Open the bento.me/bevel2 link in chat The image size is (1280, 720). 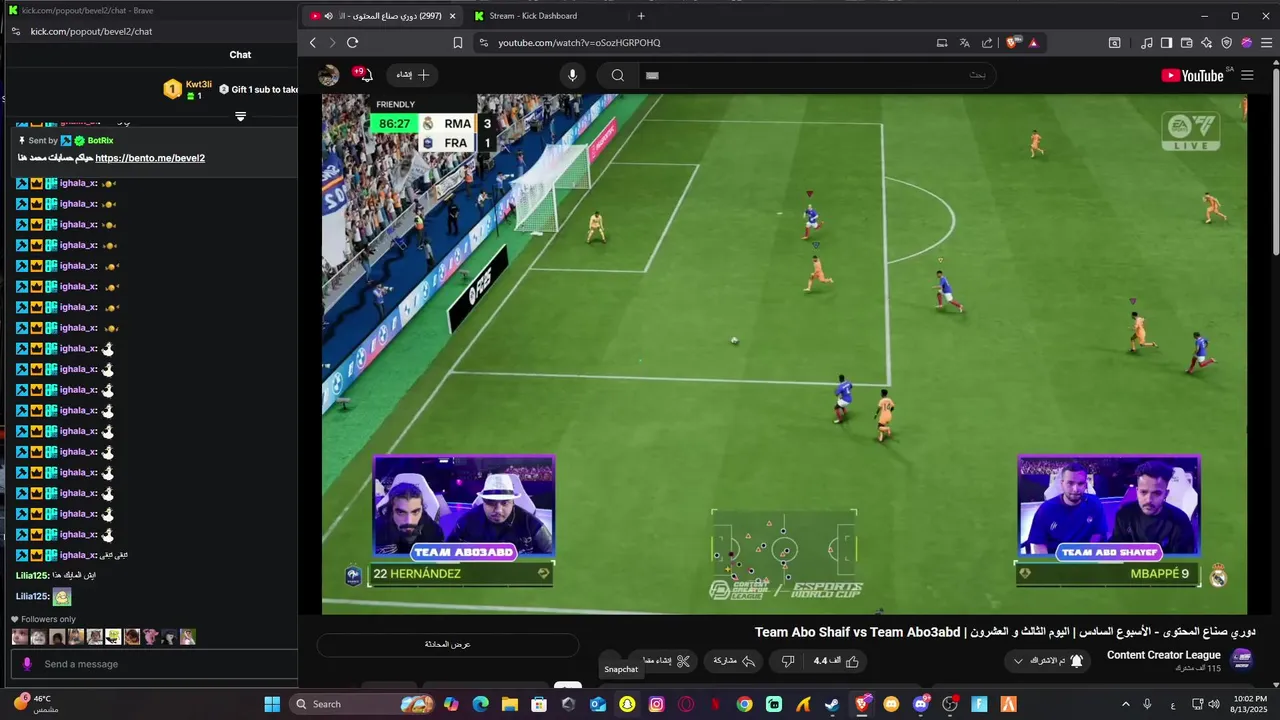[x=150, y=158]
